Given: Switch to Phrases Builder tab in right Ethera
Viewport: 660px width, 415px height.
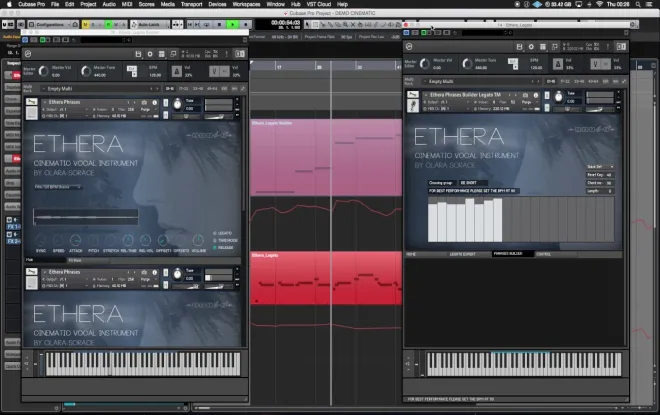Looking at the screenshot, I should pos(513,254).
